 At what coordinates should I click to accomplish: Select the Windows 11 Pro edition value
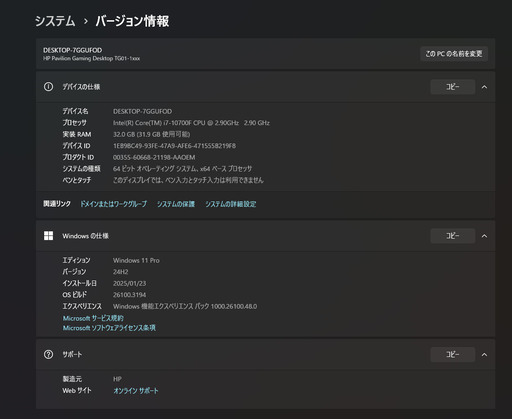[136, 260]
